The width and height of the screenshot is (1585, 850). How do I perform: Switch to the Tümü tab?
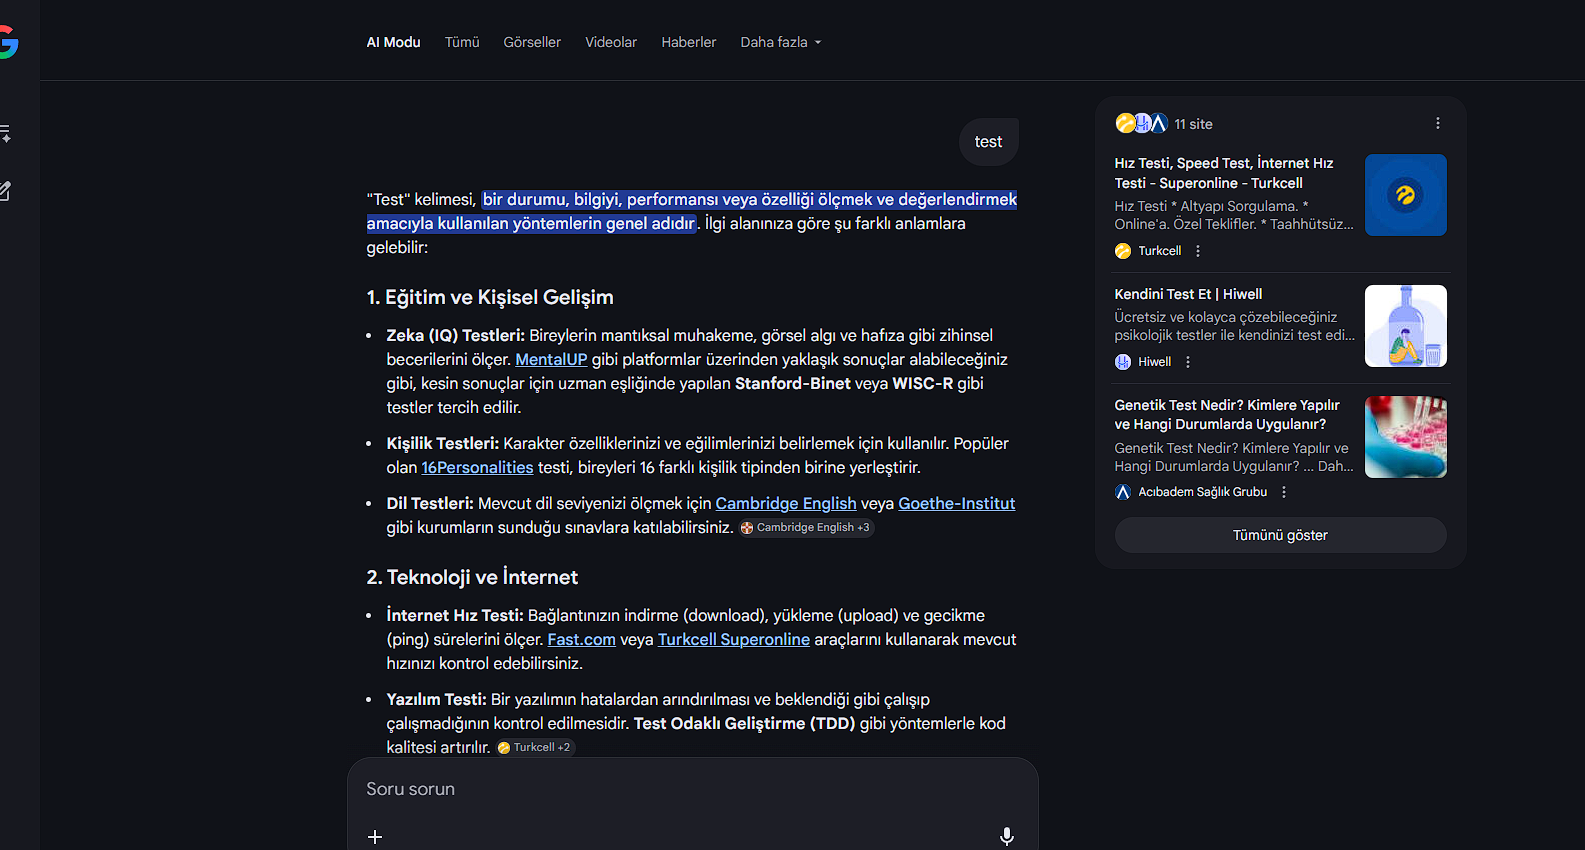[462, 42]
